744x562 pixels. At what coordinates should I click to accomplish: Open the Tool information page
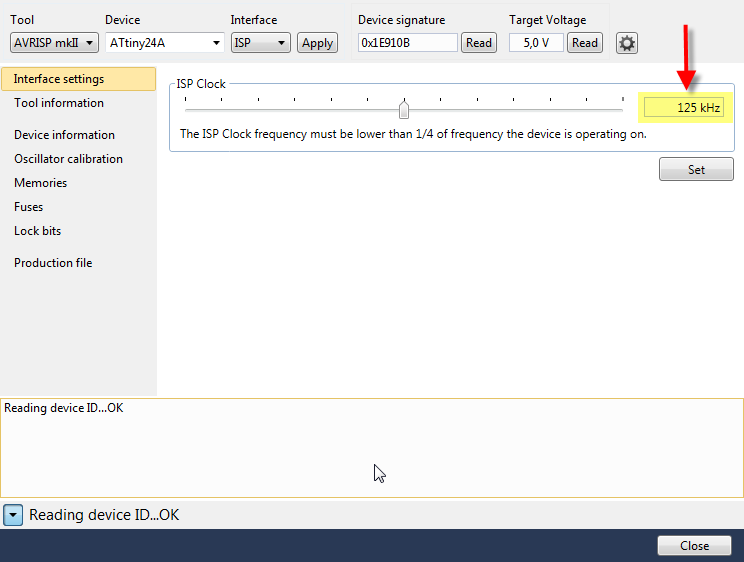coord(59,103)
